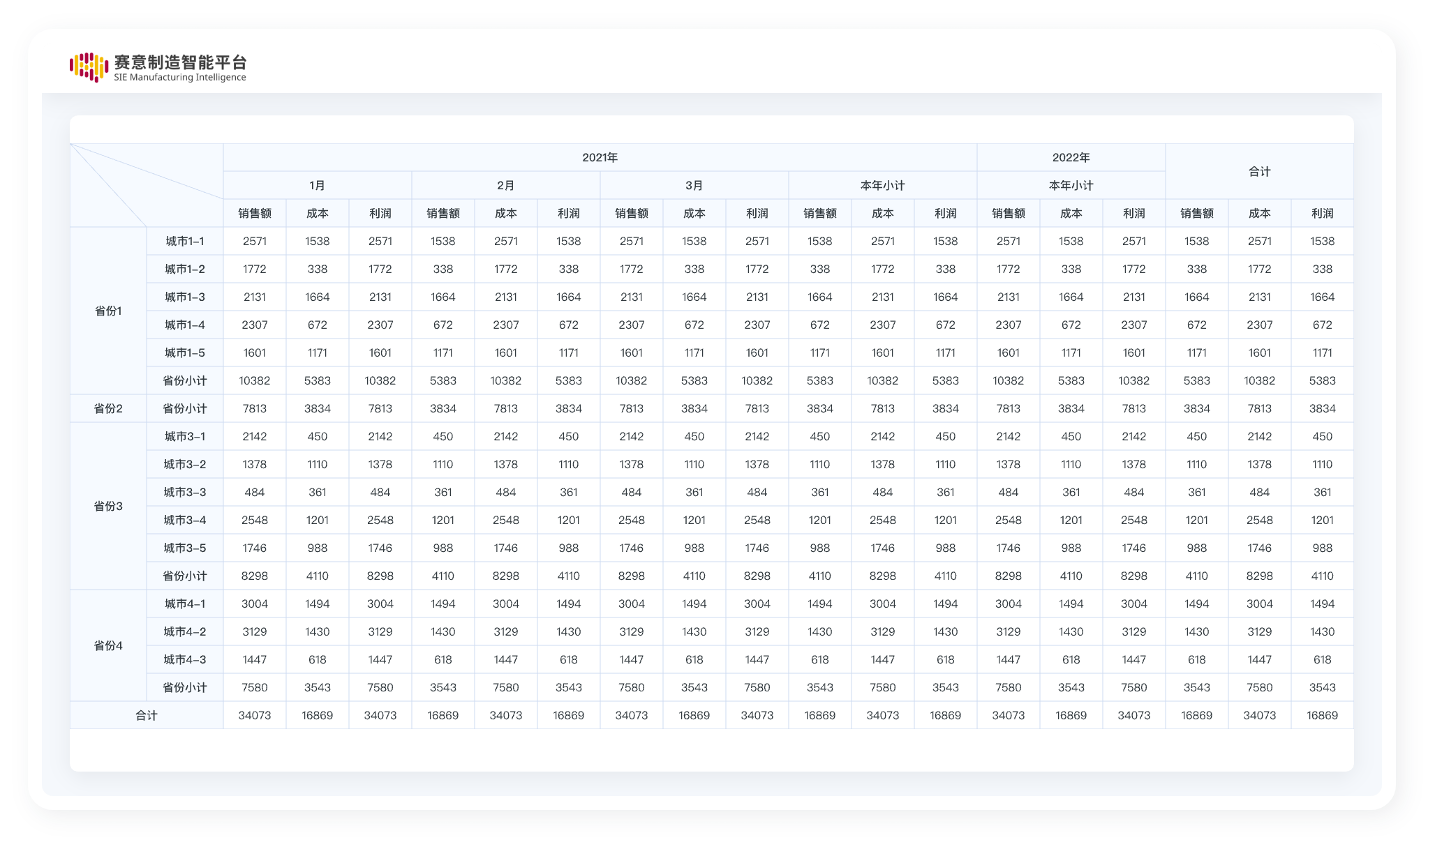Select the bottom 合计 total row label
Viewport: 1436px width, 850px height.
[x=146, y=716]
